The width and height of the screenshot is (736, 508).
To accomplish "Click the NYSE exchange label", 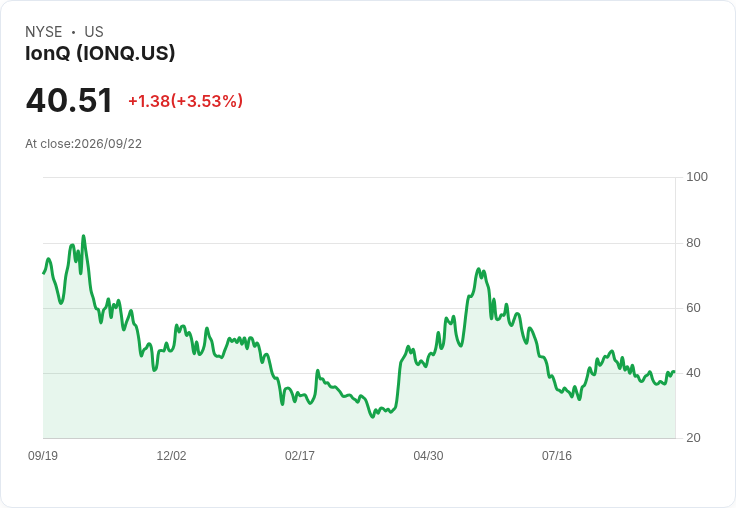I will click(x=44, y=32).
